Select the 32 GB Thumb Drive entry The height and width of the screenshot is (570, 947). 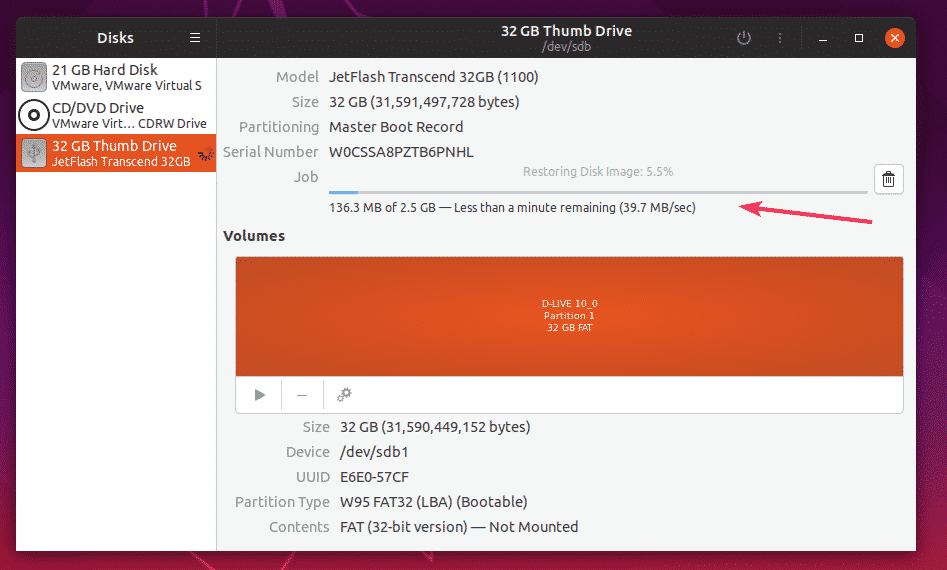(x=116, y=153)
